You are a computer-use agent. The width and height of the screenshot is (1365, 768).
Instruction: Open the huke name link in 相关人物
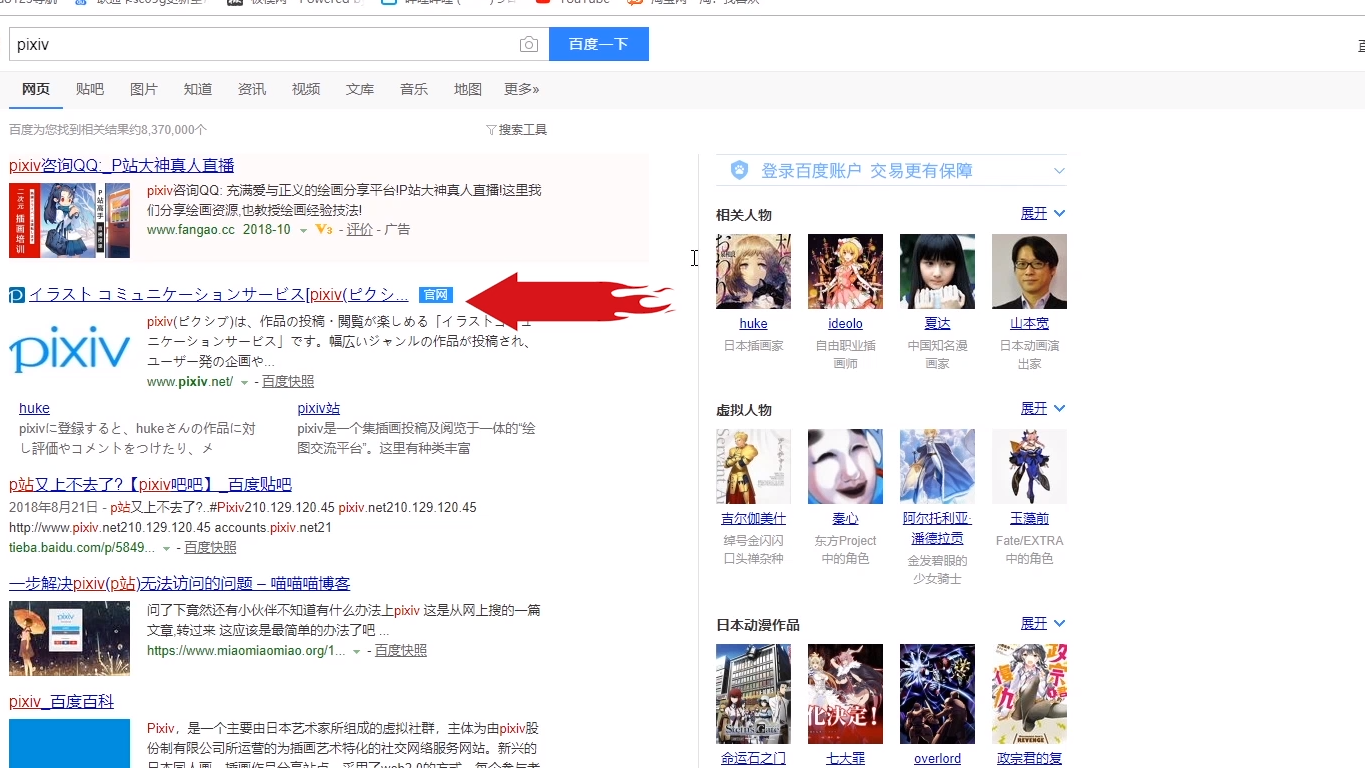753,324
